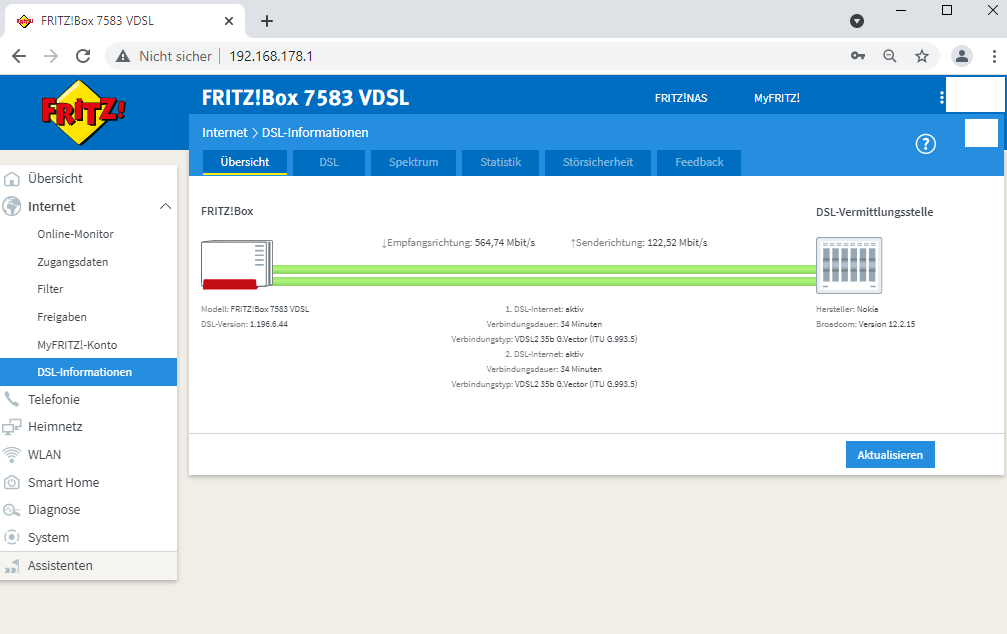Open the Diagnose menu
This screenshot has width=1007, height=634.
click(x=54, y=510)
